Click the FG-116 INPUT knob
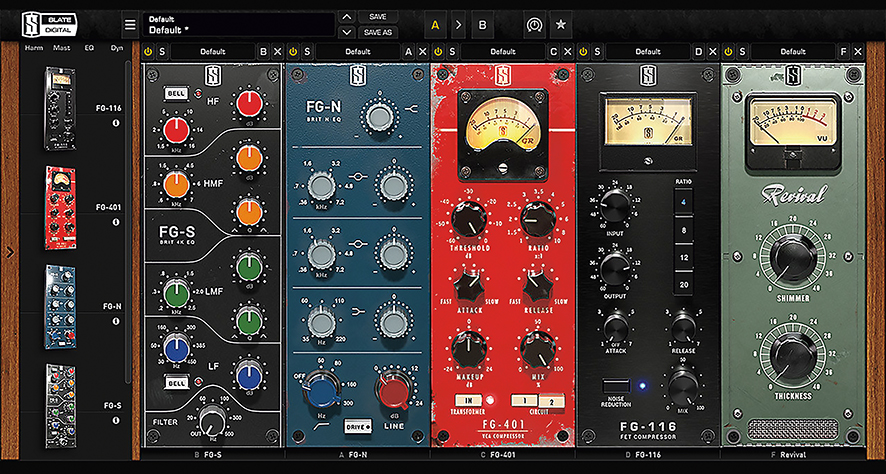The width and height of the screenshot is (886, 474). (615, 206)
